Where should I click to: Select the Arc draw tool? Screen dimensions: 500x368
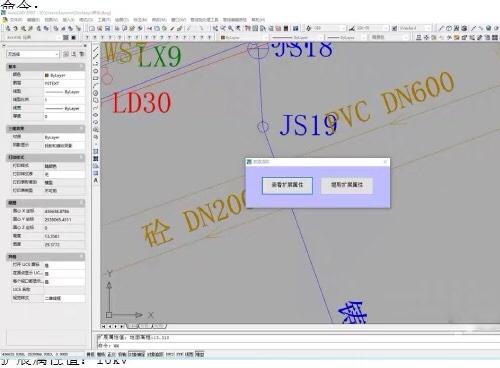[x=96, y=85]
